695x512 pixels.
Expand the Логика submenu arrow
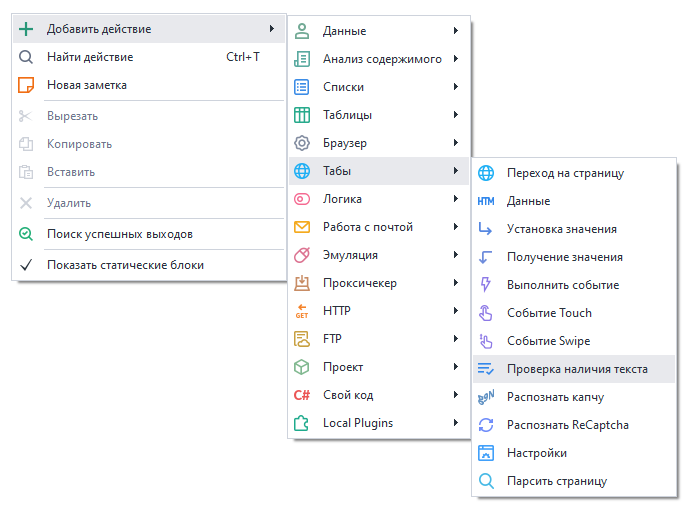coord(456,199)
